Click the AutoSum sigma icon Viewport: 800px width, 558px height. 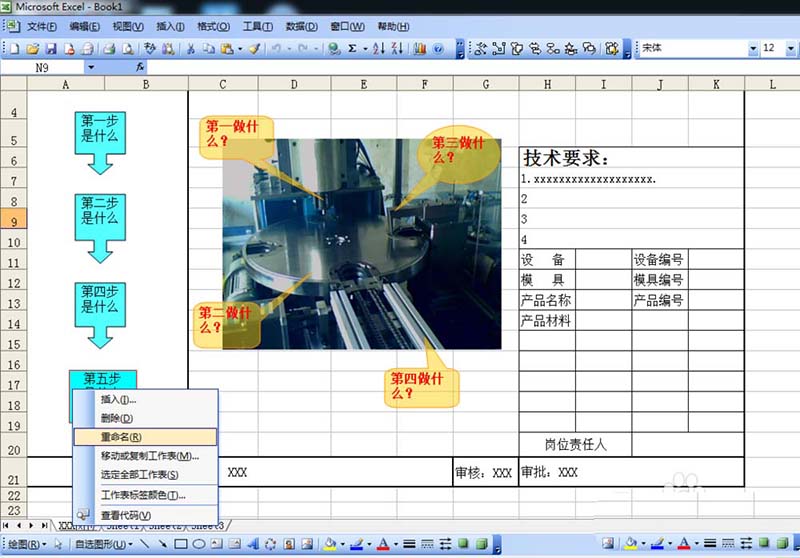[x=352, y=47]
